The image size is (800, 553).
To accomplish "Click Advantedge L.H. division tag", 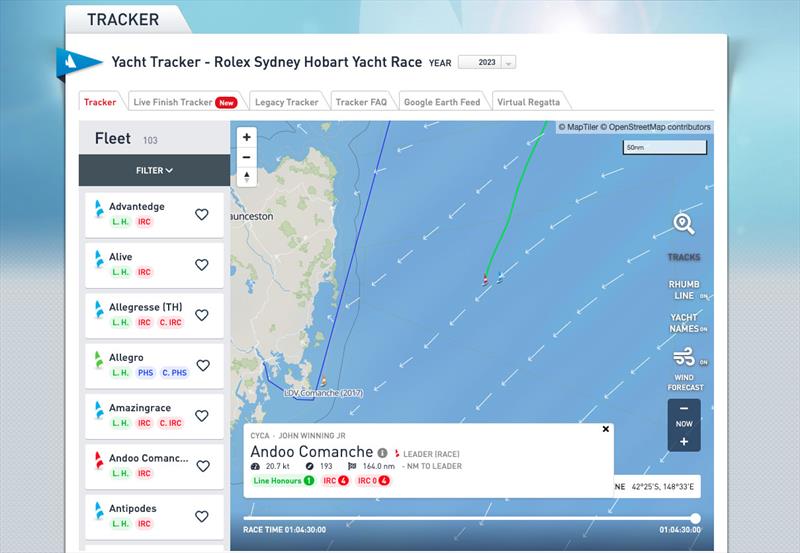I will pyautogui.click(x=120, y=222).
